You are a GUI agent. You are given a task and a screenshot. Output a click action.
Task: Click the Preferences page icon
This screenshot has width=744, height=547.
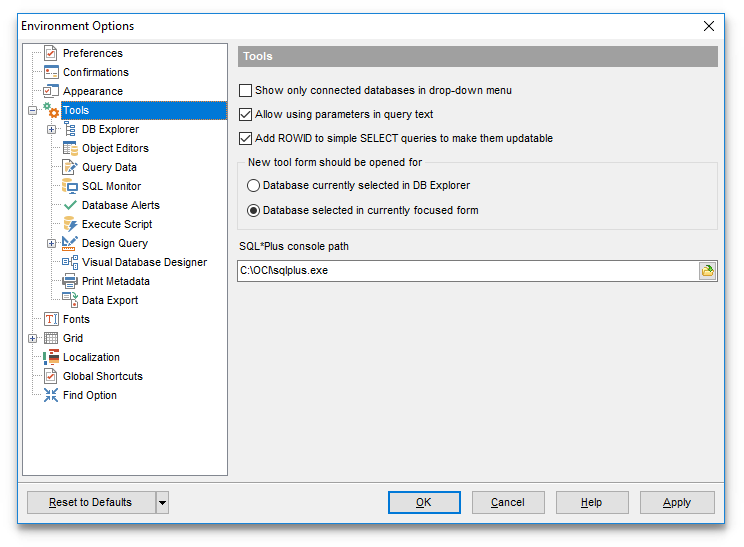click(51, 53)
